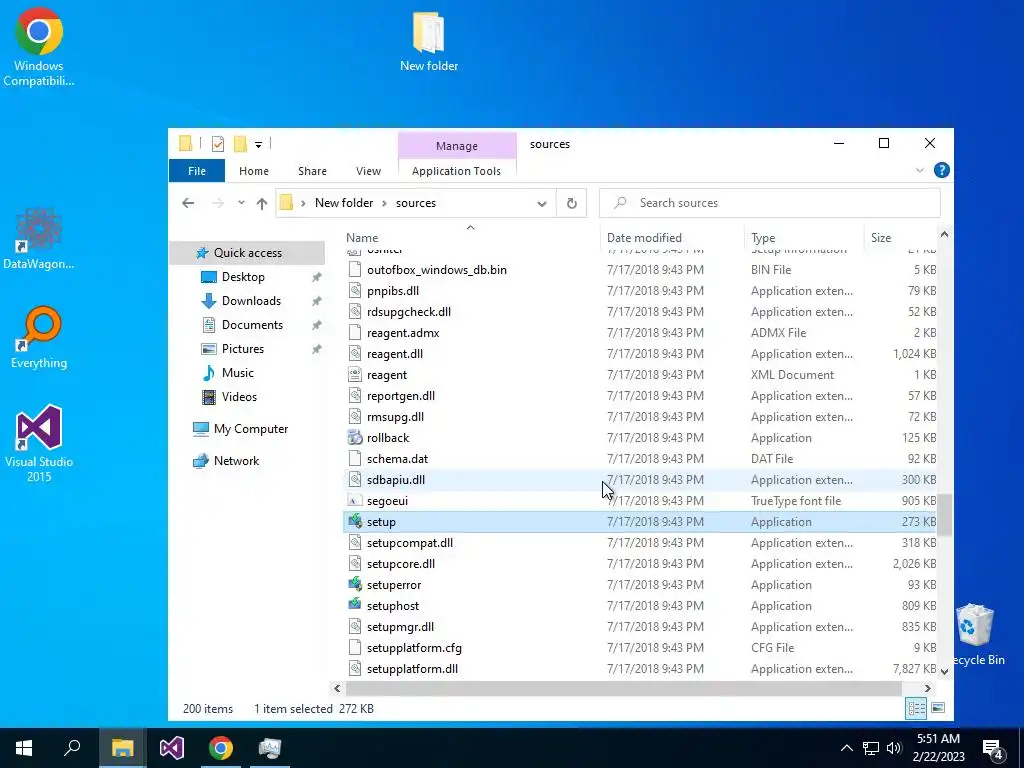Screen dimensions: 1024x768
Task: Select the New folder desktop icon
Action: click(x=428, y=41)
